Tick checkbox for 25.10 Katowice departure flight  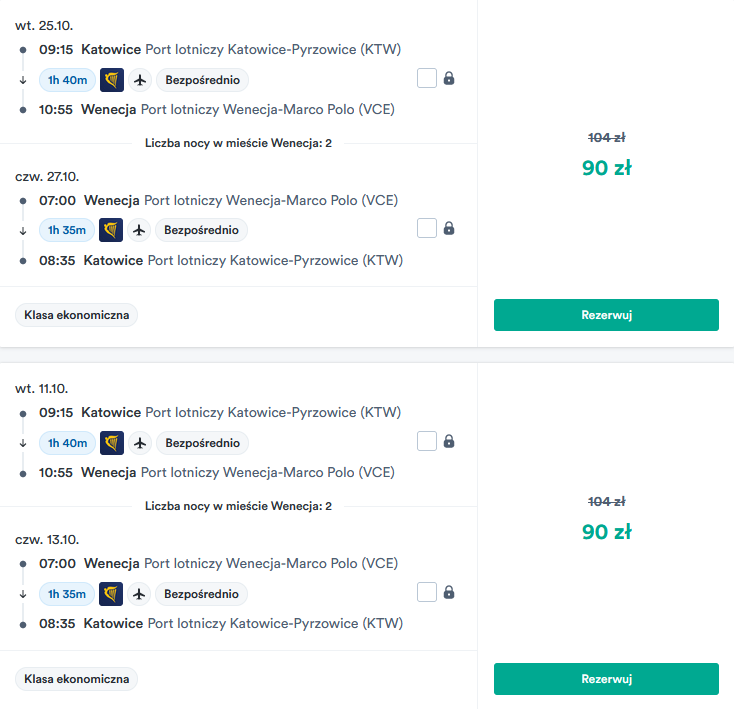427,78
